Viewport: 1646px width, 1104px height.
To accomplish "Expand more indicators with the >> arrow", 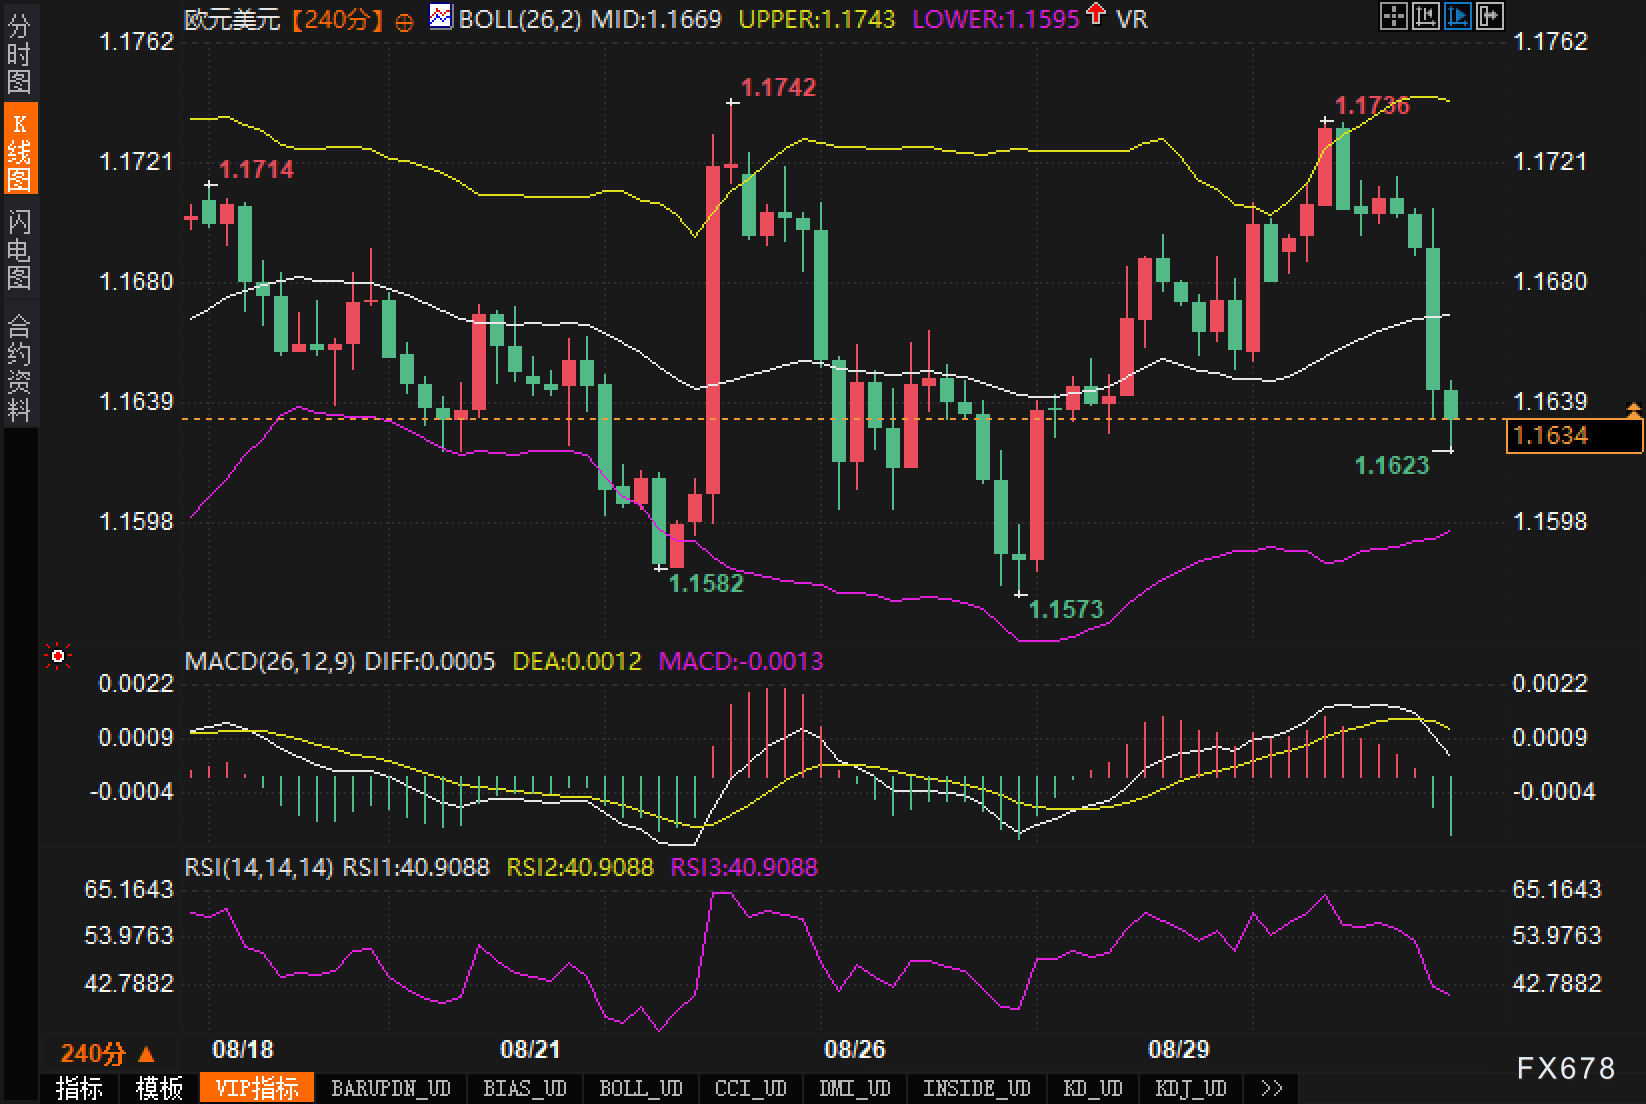I will coord(1271,1088).
